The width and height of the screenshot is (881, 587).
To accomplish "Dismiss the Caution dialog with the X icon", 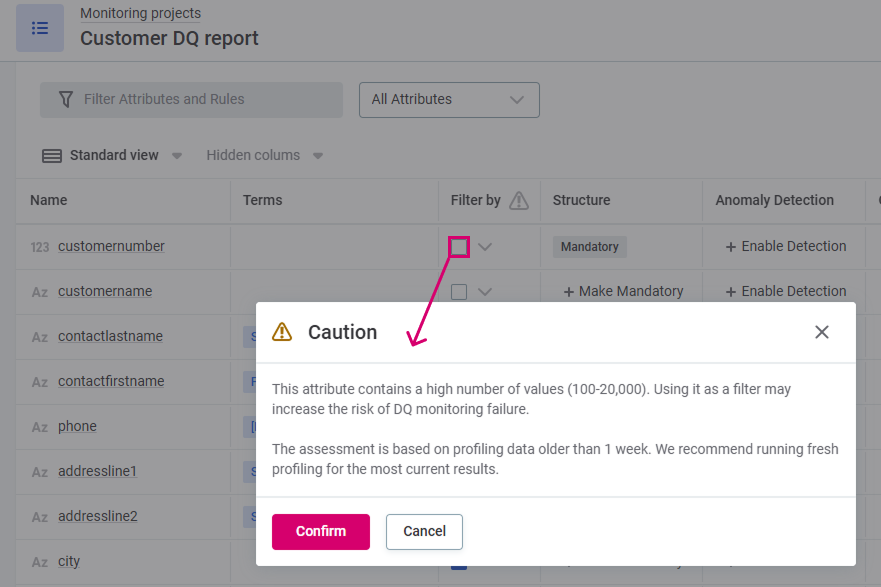I will click(x=822, y=331).
